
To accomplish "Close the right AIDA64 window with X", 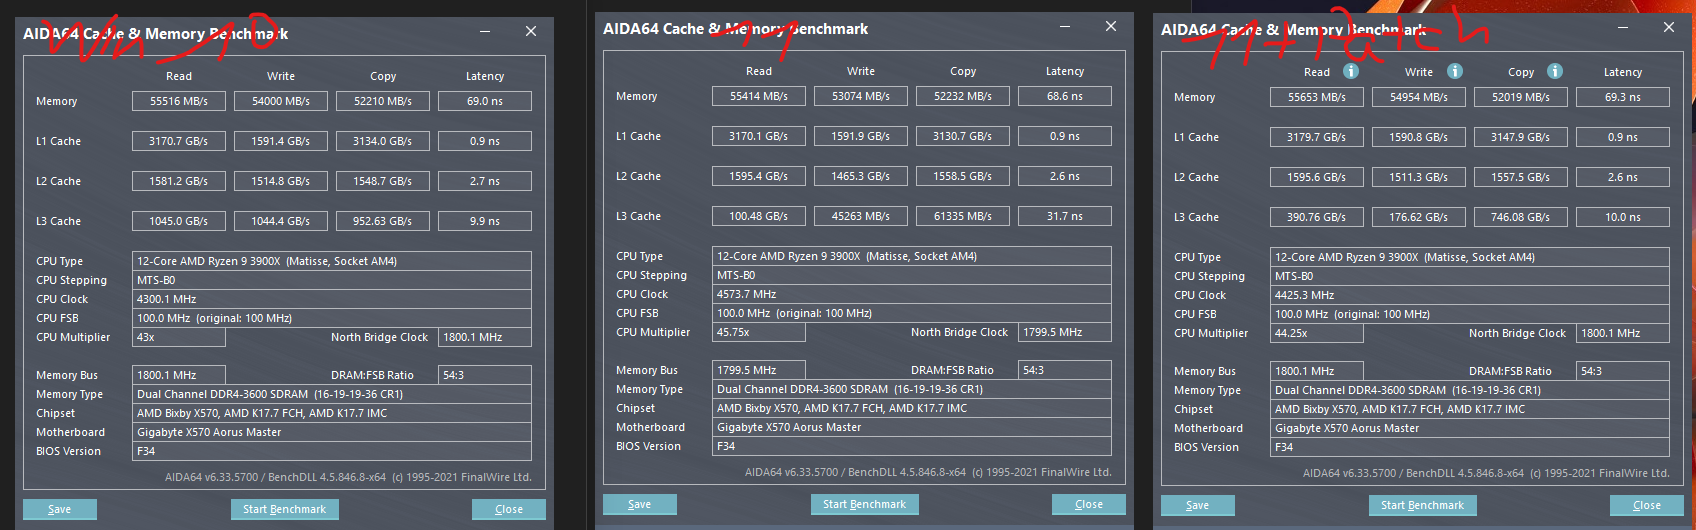I will (1668, 28).
